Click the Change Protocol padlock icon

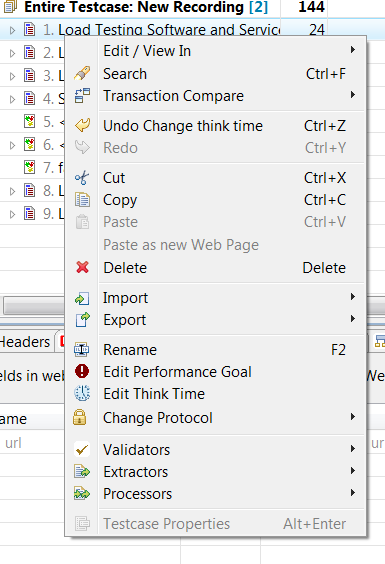80,418
